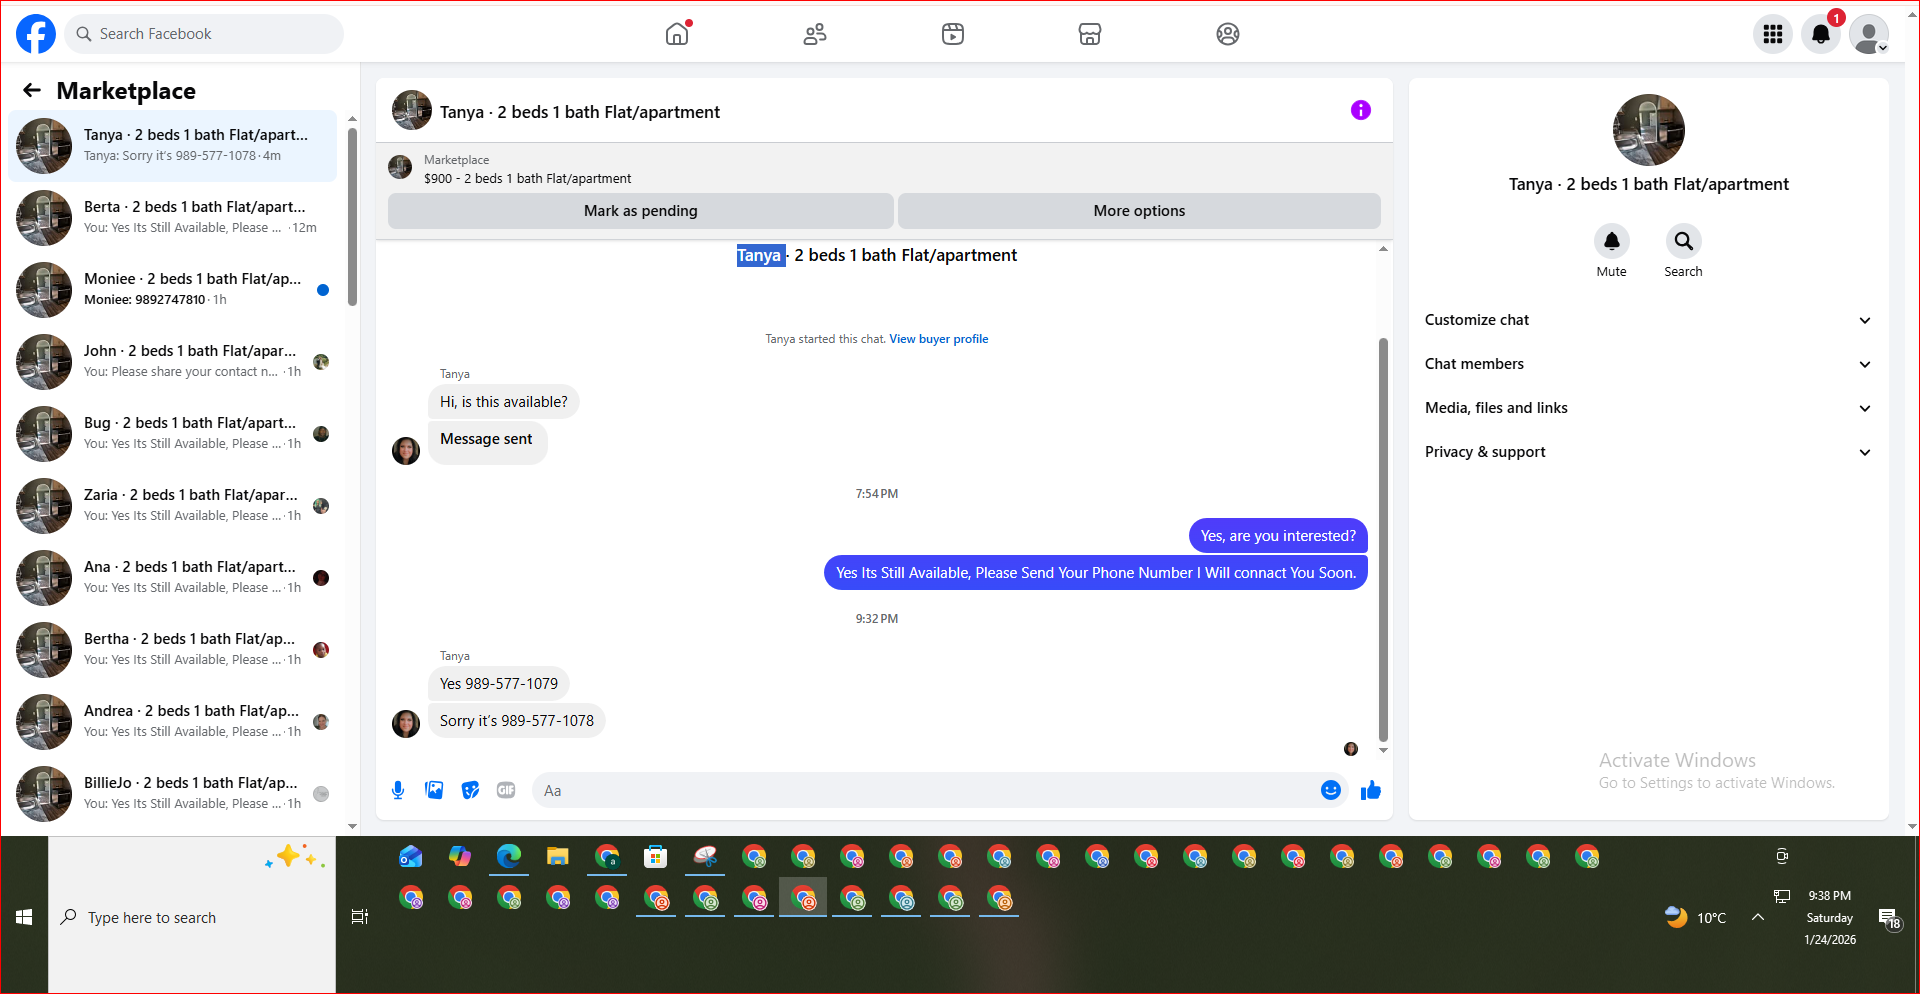Screen dimensions: 1920x994
Task: Open conversation information purple icon
Action: [1361, 110]
